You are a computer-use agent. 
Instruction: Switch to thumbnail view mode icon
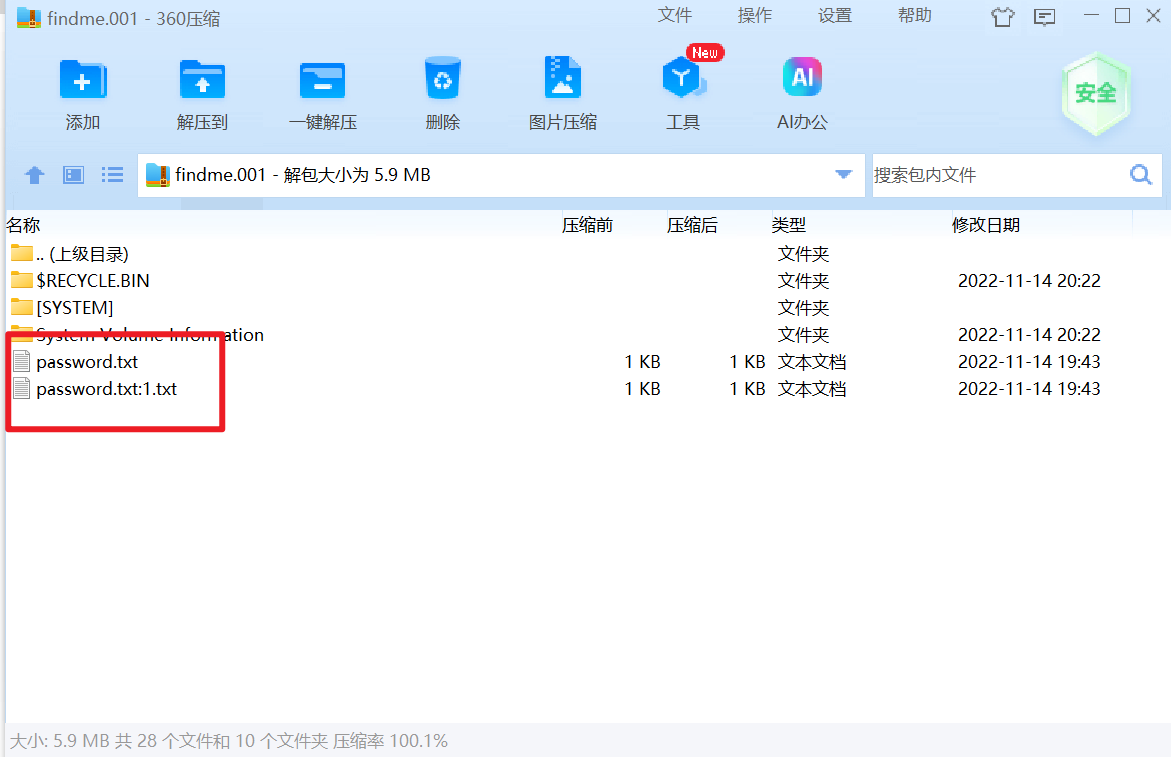[x=74, y=175]
